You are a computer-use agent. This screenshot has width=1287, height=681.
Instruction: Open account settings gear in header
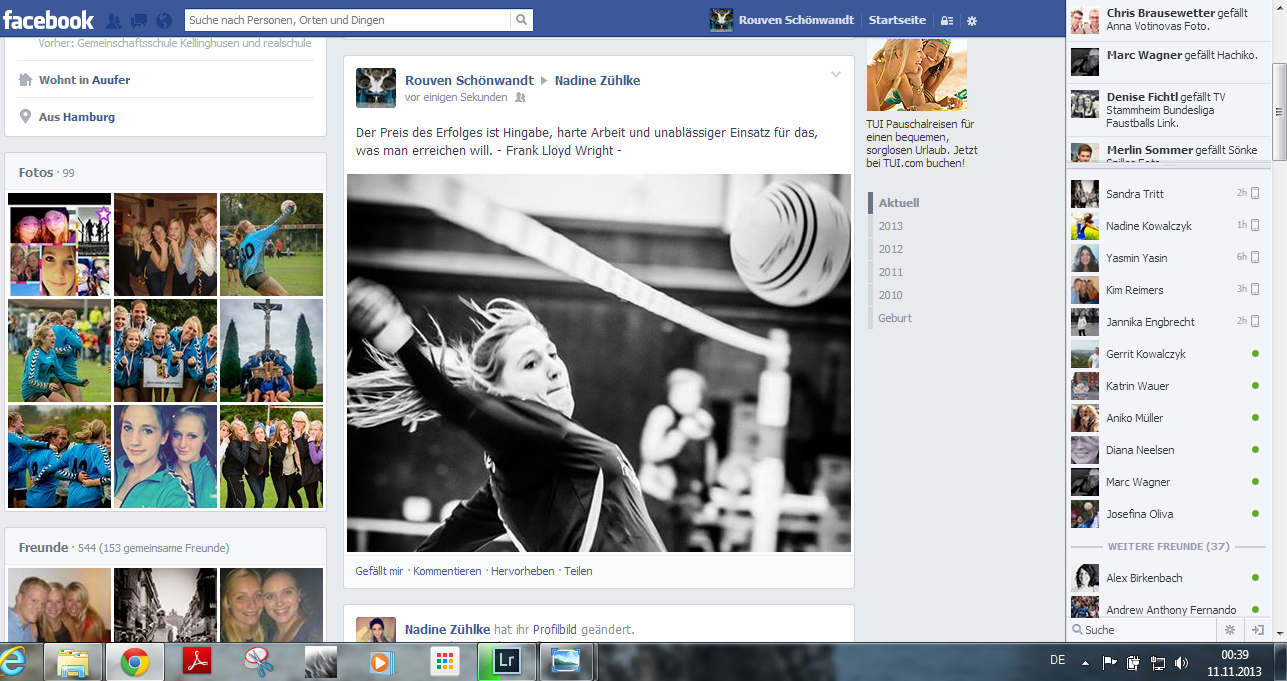pyautogui.click(x=972, y=21)
